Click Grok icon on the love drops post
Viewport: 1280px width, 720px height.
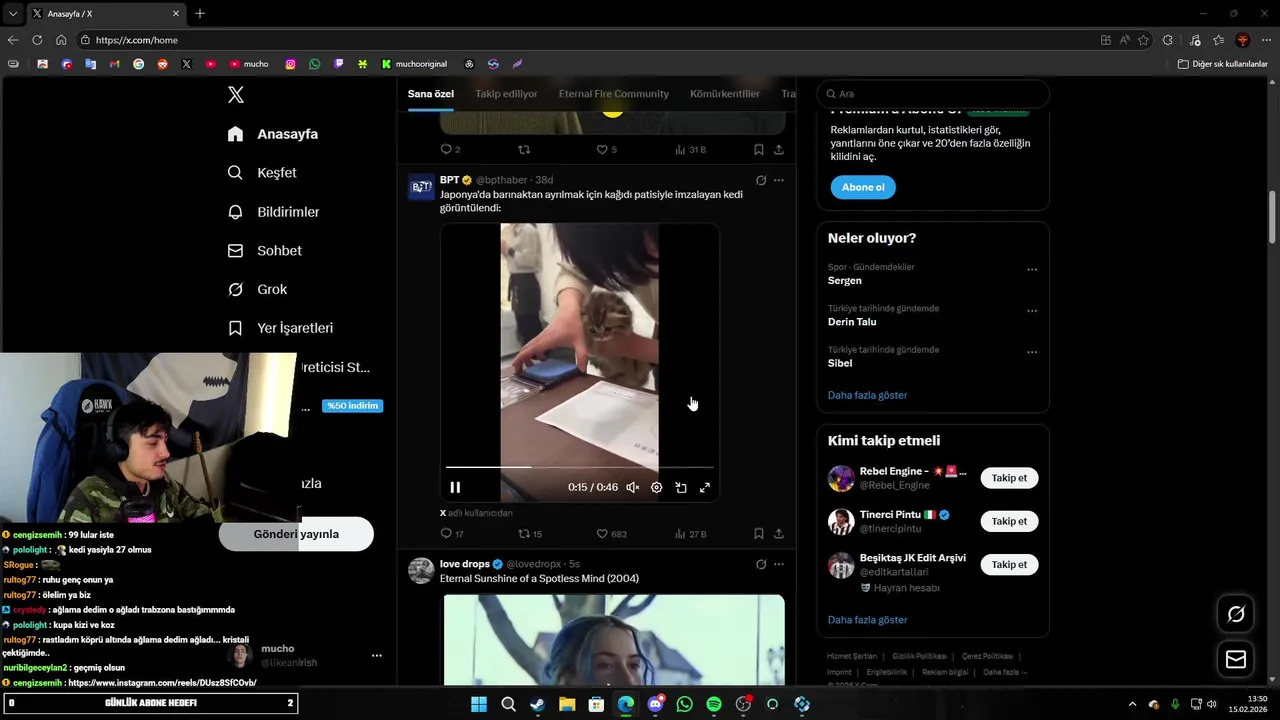click(x=761, y=565)
